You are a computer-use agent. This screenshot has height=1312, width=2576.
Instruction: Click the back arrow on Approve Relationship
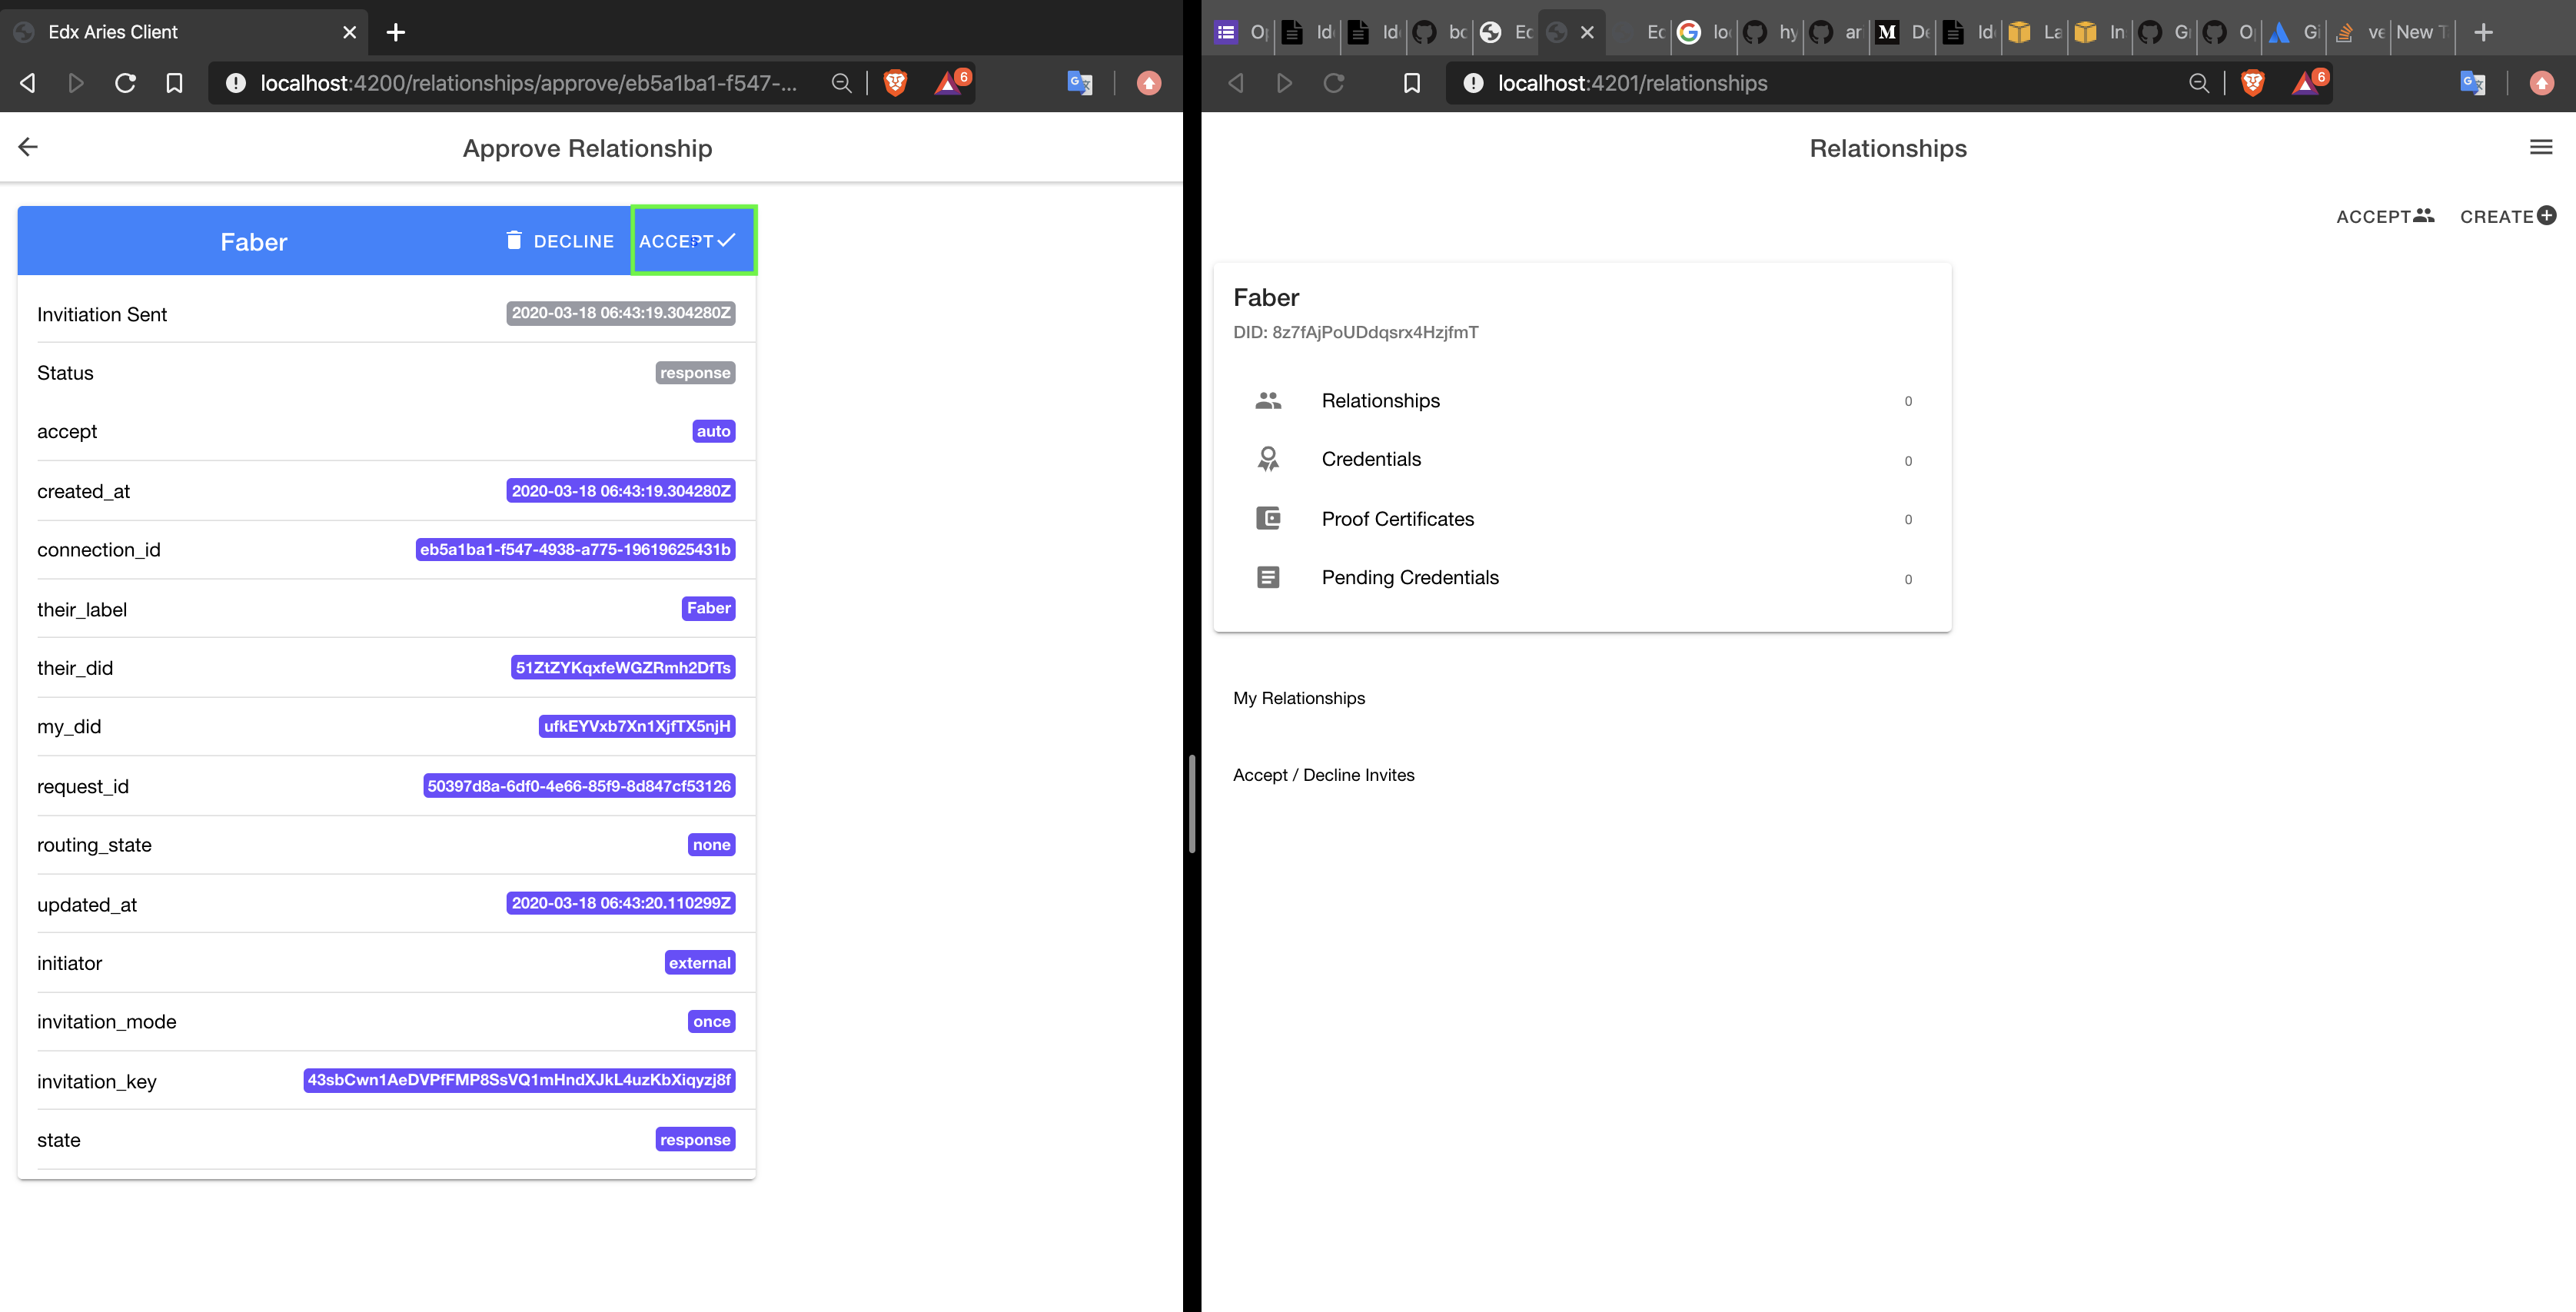(x=28, y=147)
